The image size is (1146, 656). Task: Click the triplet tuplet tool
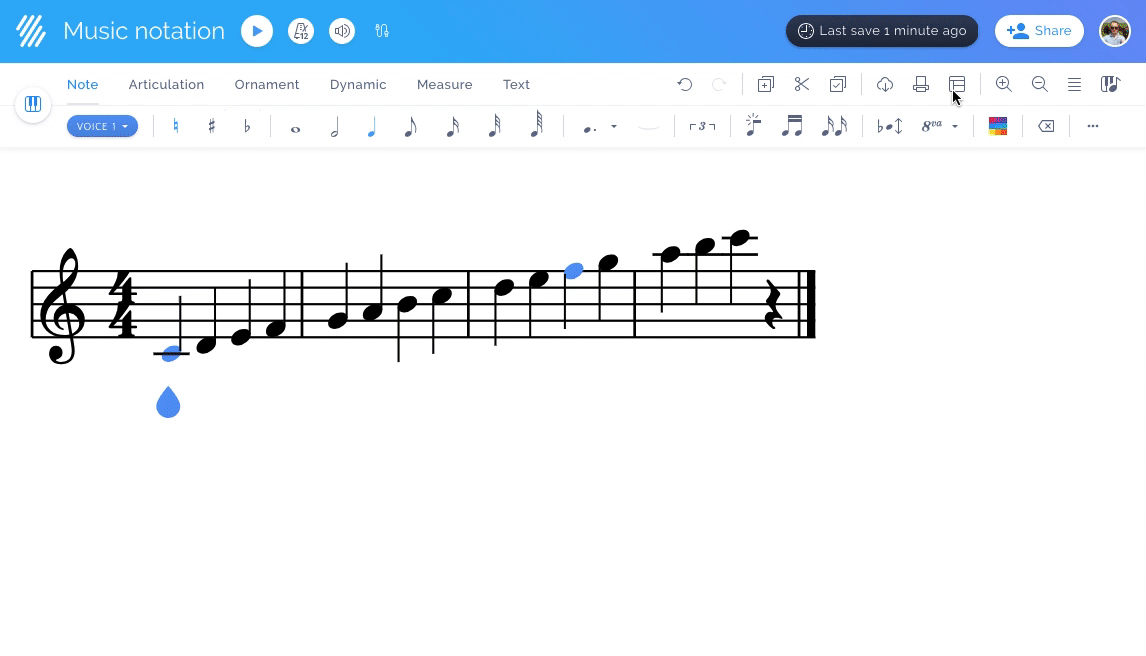[702, 126]
